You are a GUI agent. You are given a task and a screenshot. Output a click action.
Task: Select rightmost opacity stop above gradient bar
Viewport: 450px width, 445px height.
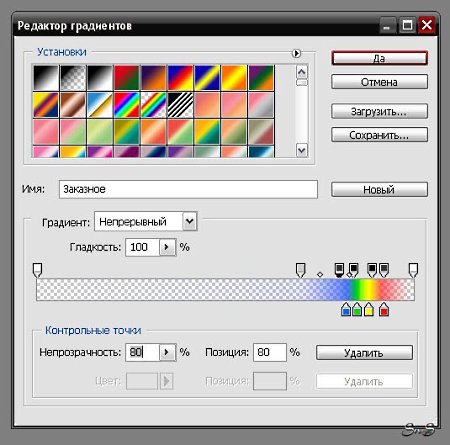[x=413, y=270]
